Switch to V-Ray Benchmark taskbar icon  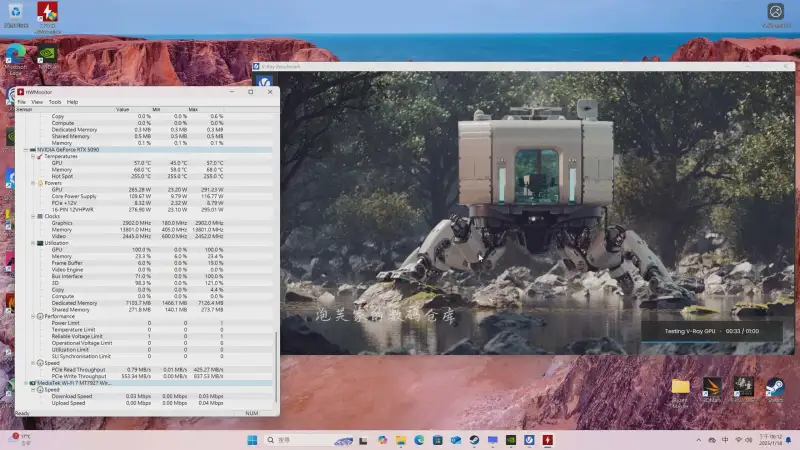529,440
